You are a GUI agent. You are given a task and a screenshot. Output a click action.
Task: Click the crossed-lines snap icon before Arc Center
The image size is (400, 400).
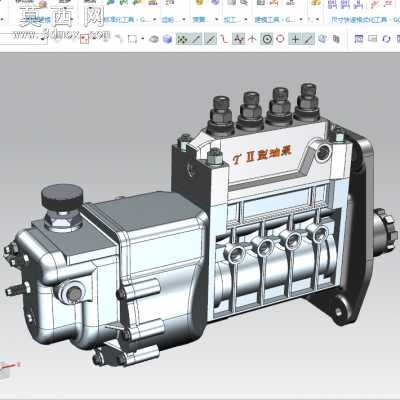tap(252, 39)
